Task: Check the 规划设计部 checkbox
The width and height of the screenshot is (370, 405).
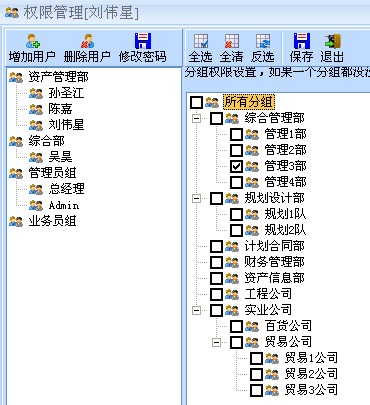Action: point(216,198)
